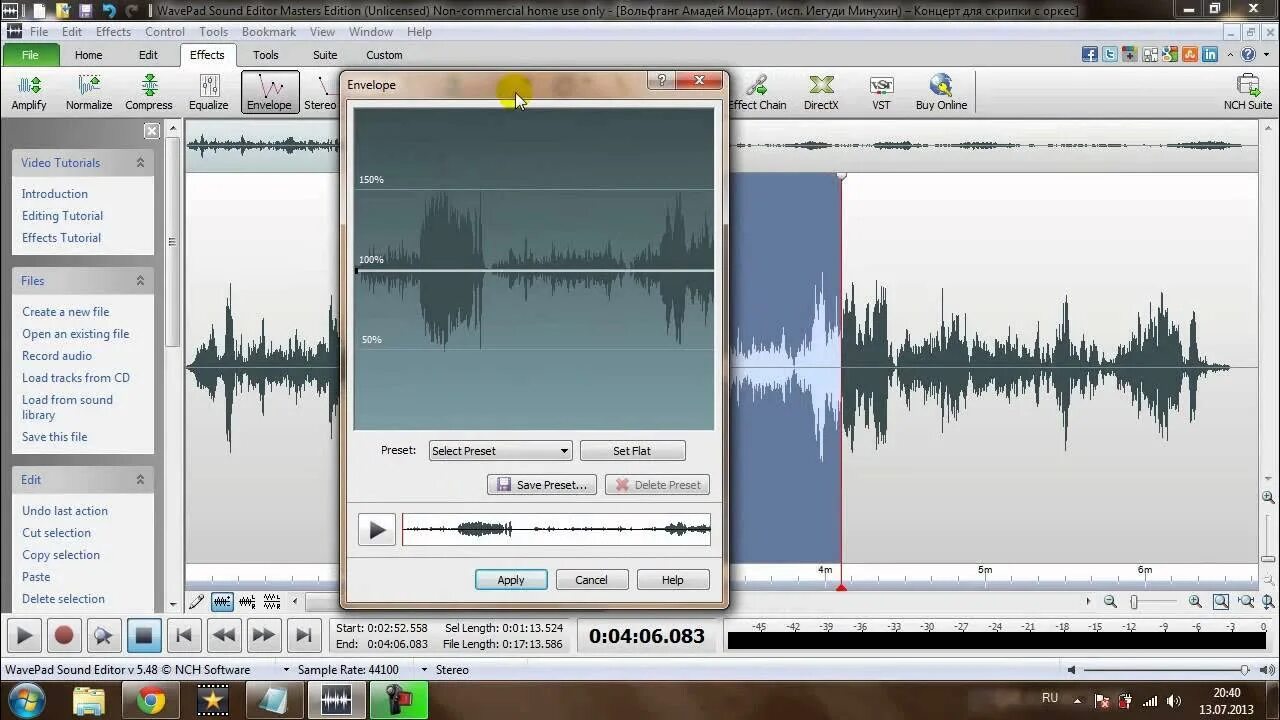This screenshot has width=1280, height=720.
Task: Click the Windows Start button
Action: (x=27, y=700)
